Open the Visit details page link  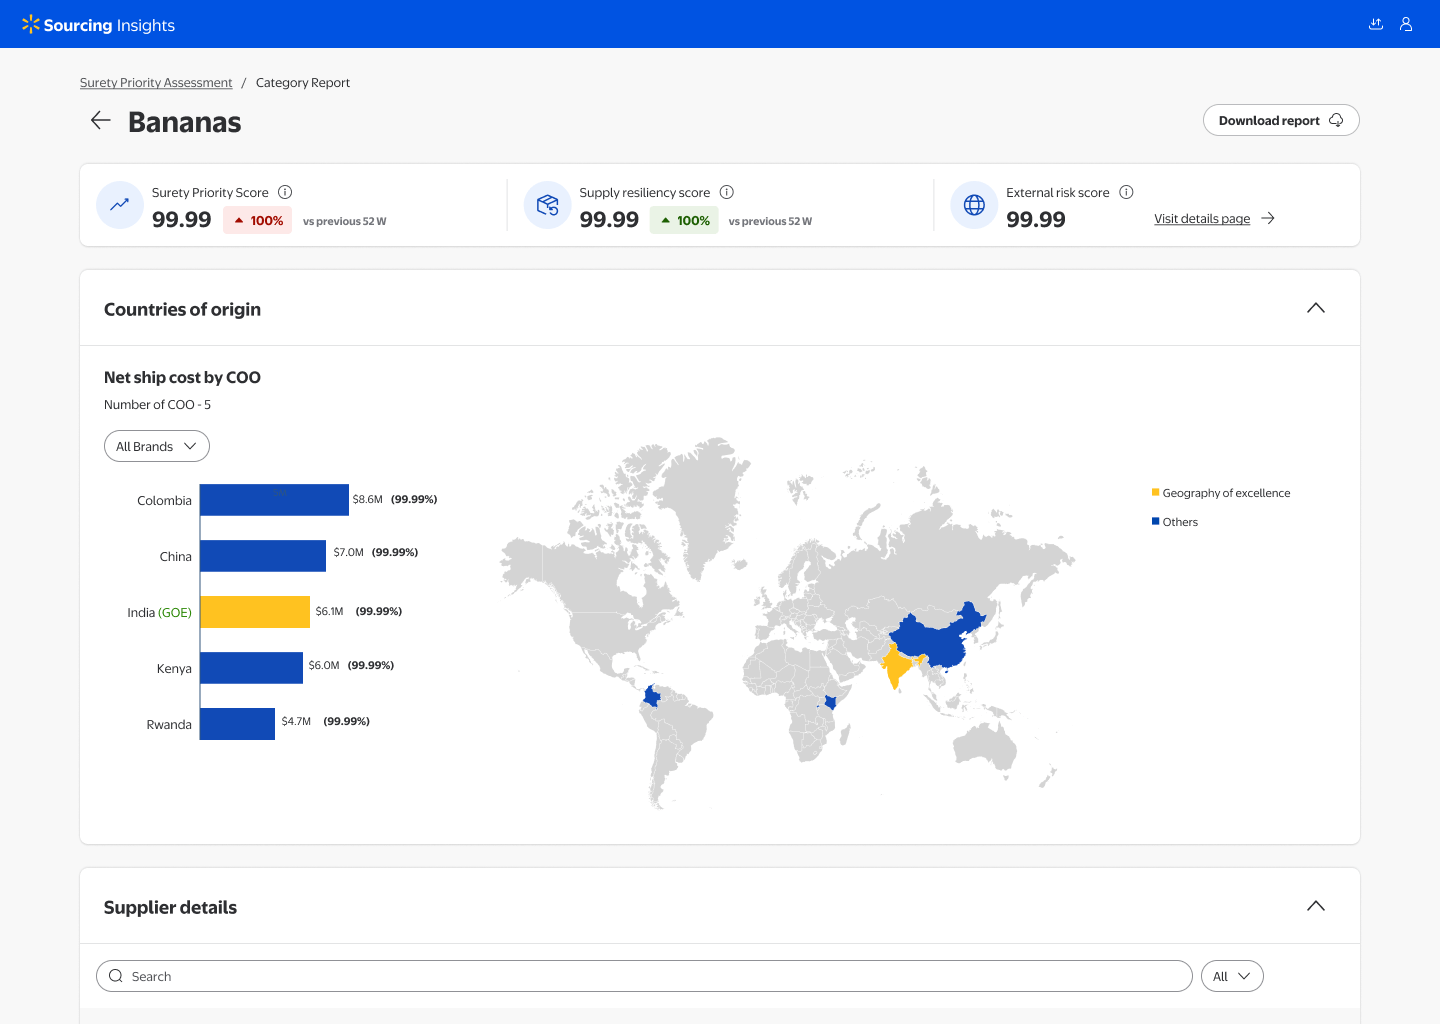click(1202, 219)
